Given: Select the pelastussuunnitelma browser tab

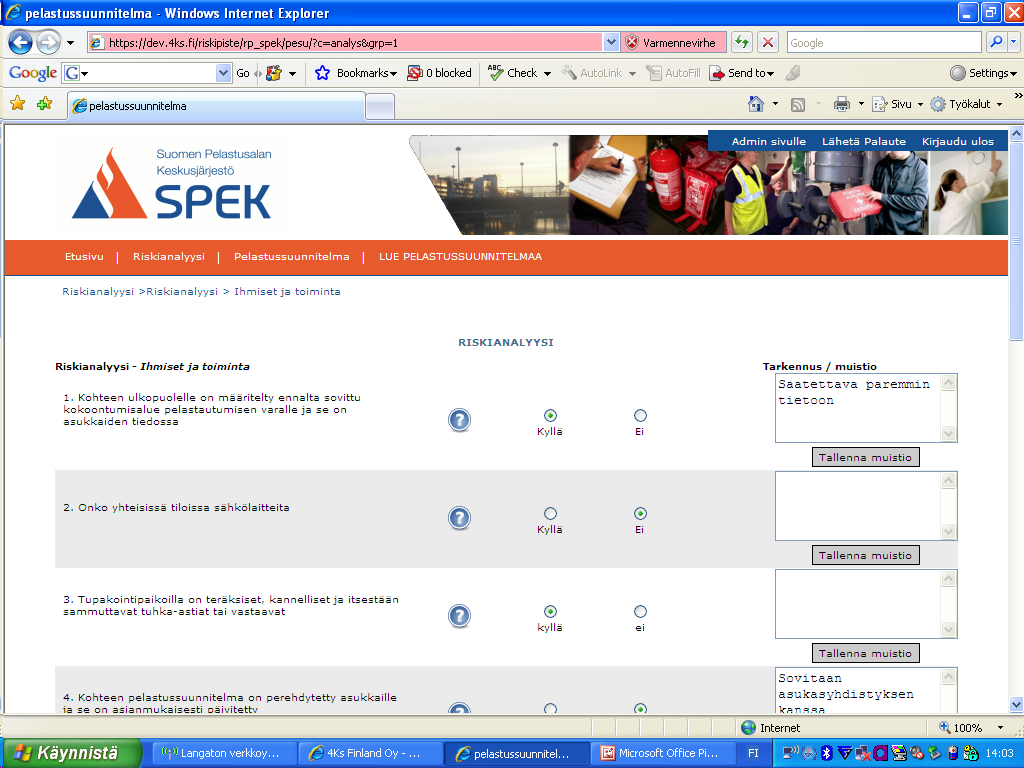Looking at the screenshot, I should click(216, 106).
